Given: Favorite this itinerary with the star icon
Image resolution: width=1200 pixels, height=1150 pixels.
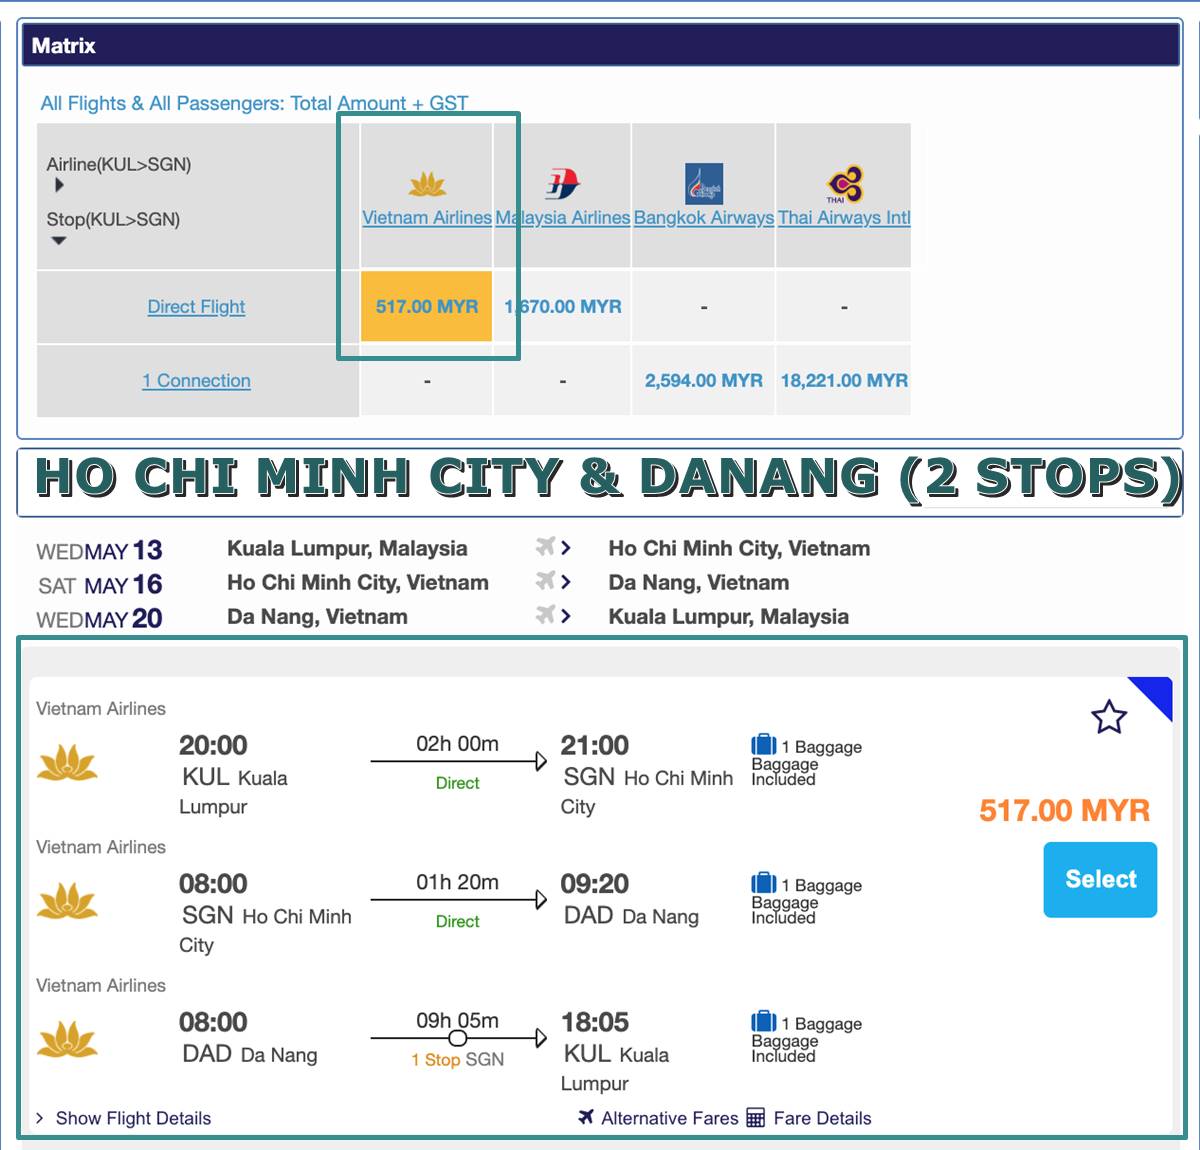Looking at the screenshot, I should (1109, 717).
